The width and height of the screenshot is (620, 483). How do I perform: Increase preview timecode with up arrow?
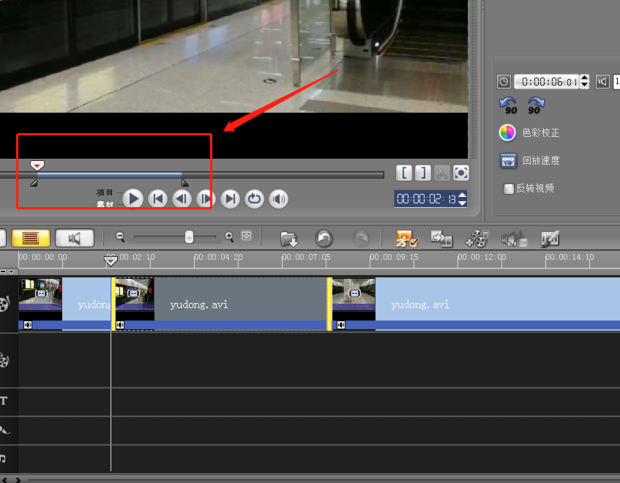tap(462, 195)
